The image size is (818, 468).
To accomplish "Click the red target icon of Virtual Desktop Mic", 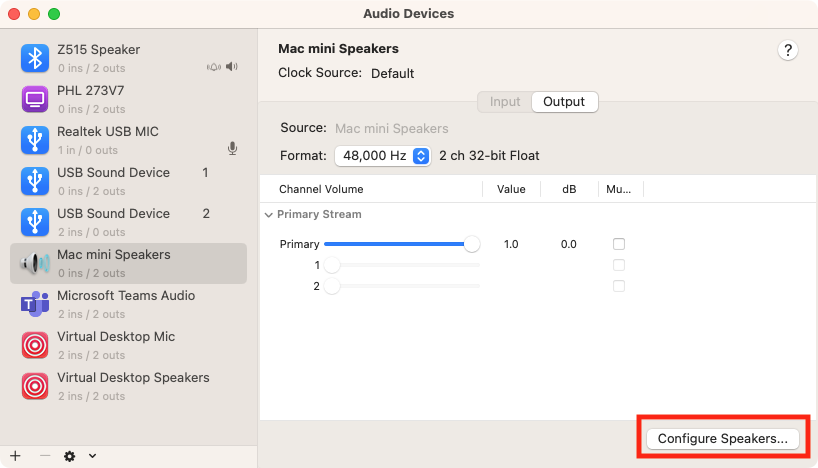I will 35,345.
